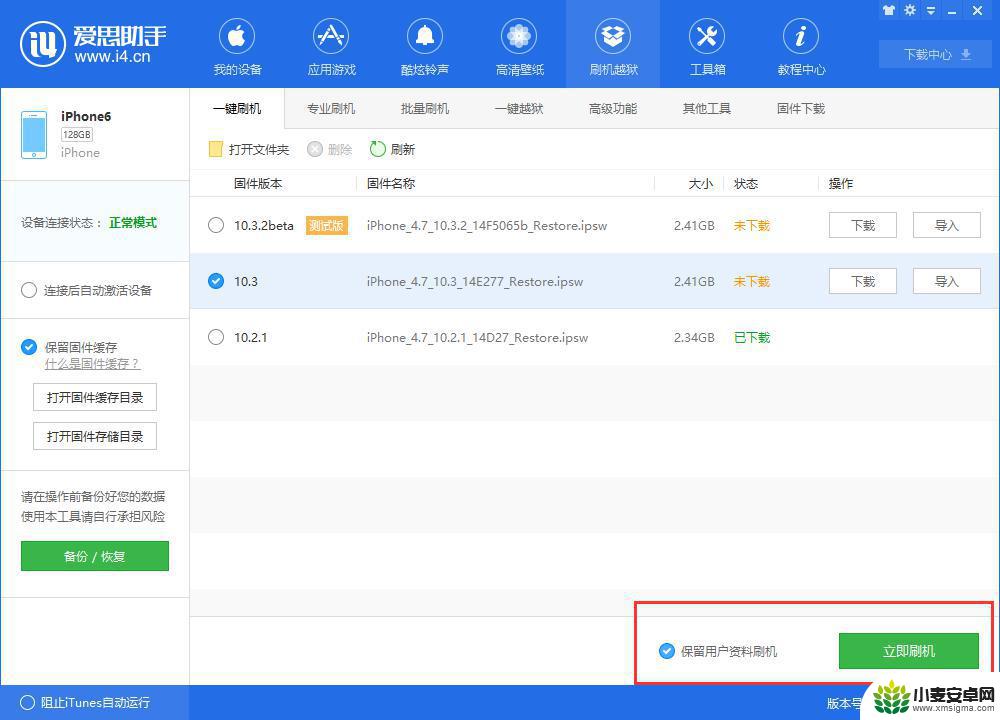Click 打开固件存储目录 button
The width and height of the screenshot is (1000, 720).
95,436
